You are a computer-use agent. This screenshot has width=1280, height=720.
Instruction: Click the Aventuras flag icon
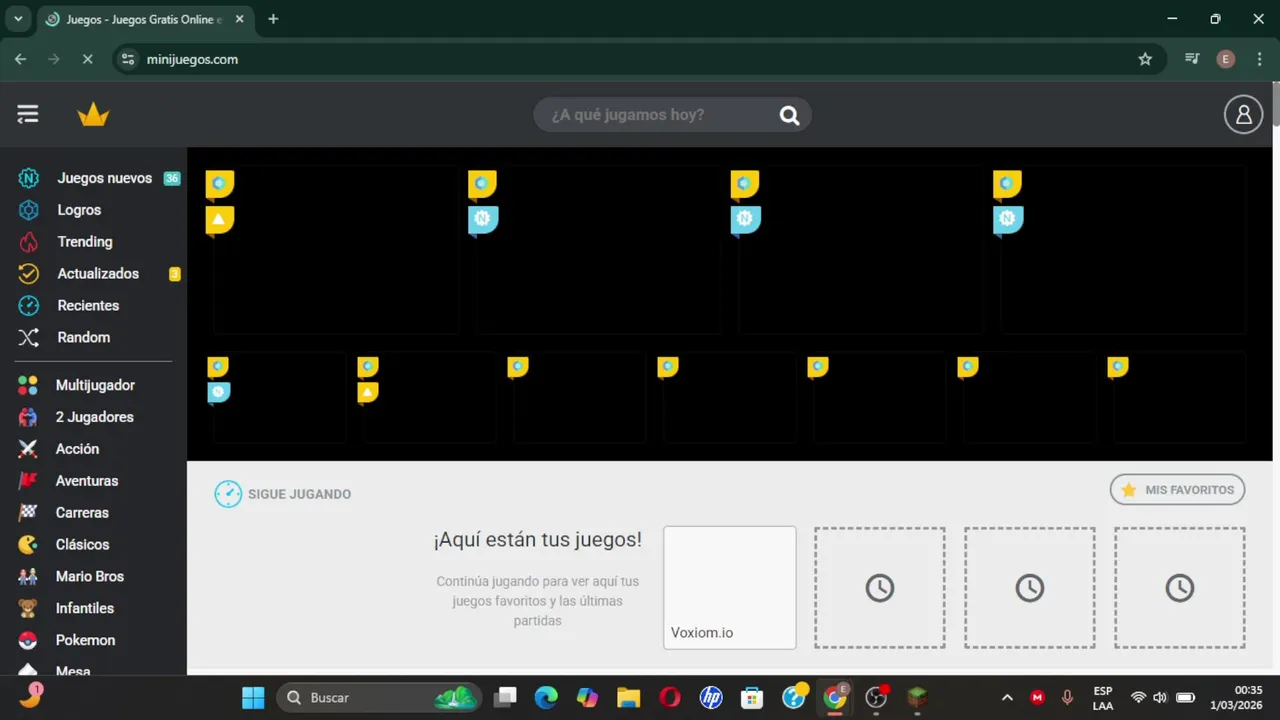[28, 481]
